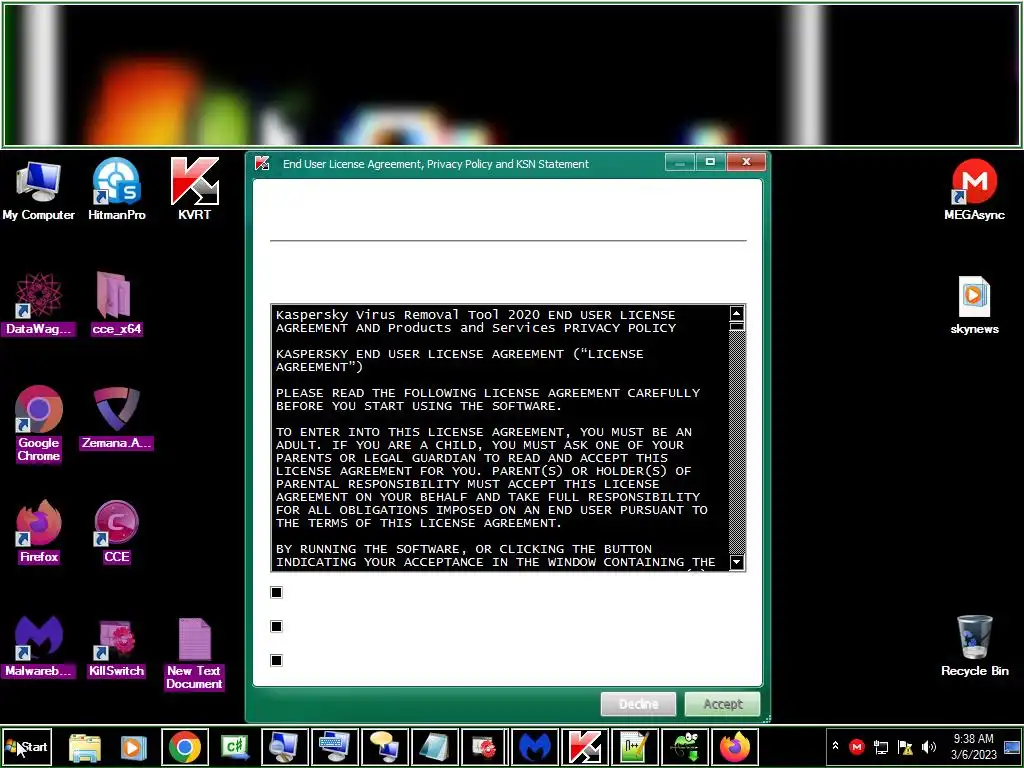This screenshot has width=1024, height=768.
Task: Select the Malwareb... desktop shortcut
Action: (x=39, y=647)
